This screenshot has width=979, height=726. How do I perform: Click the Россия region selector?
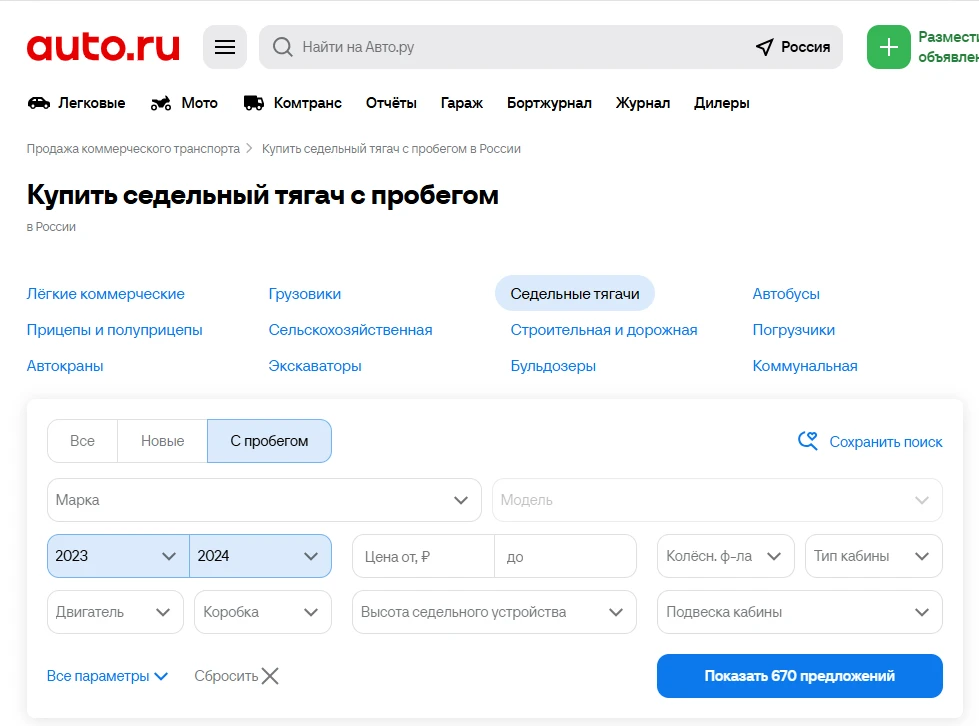coord(794,47)
